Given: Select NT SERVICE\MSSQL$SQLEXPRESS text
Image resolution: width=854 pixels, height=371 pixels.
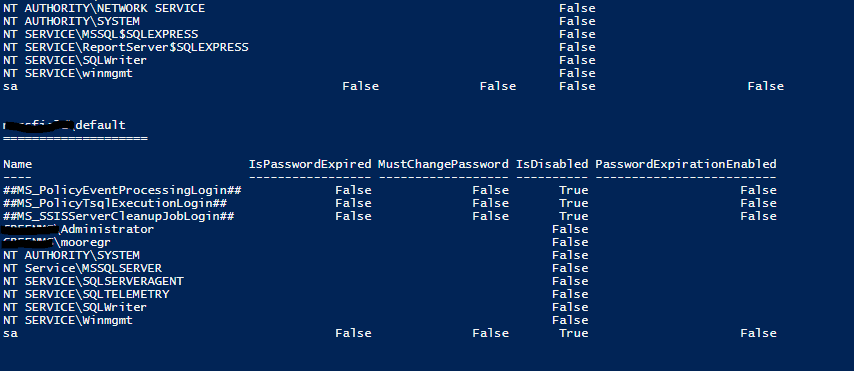Looking at the screenshot, I should tap(100, 34).
